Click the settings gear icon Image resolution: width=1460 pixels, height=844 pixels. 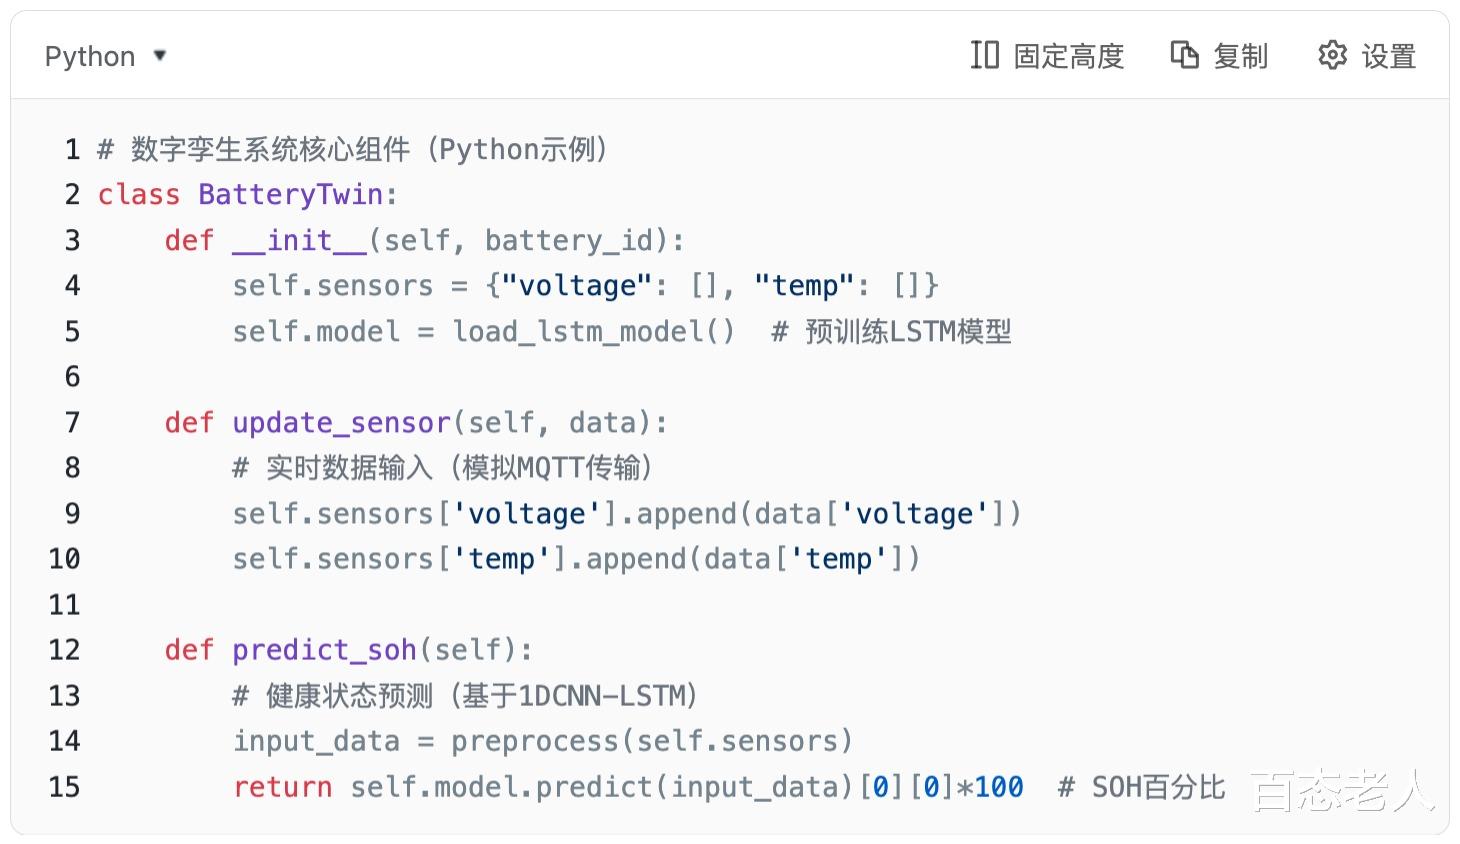point(1332,55)
